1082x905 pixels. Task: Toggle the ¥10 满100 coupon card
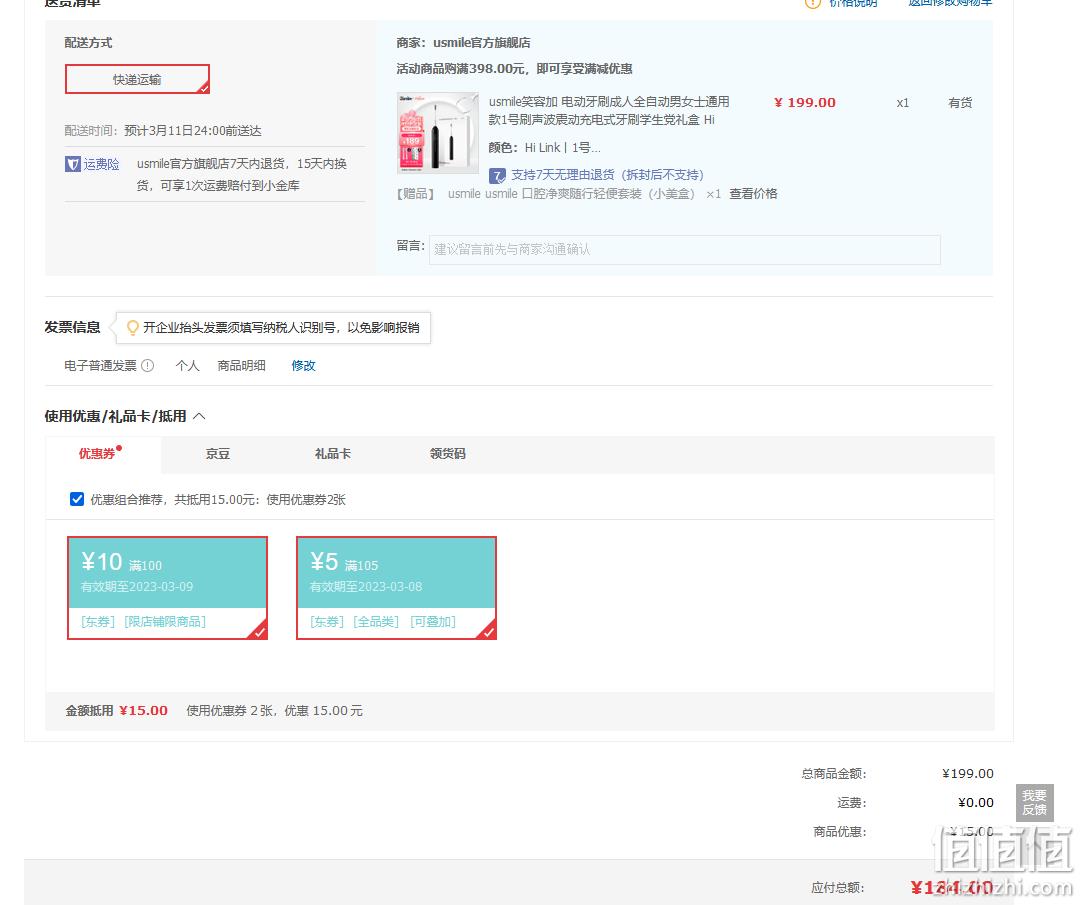[167, 588]
